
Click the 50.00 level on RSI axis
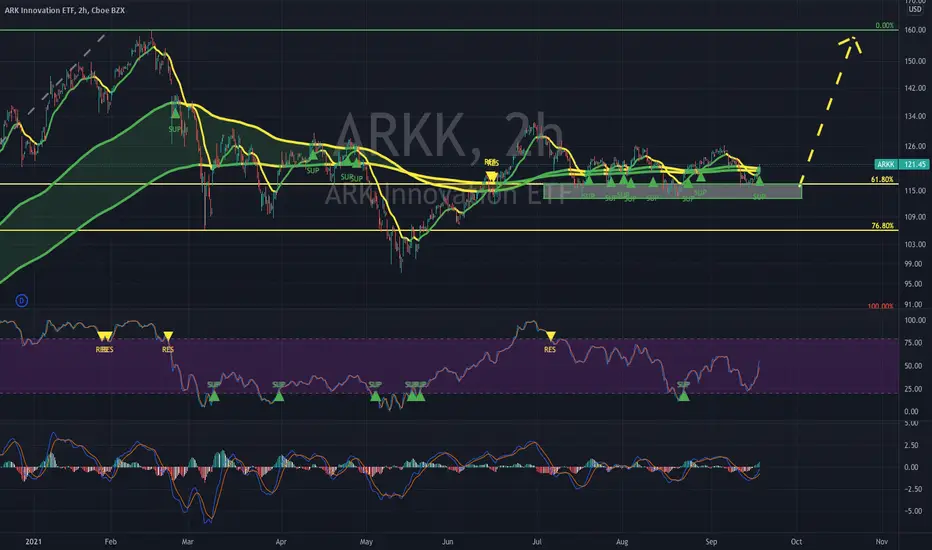[x=912, y=366]
